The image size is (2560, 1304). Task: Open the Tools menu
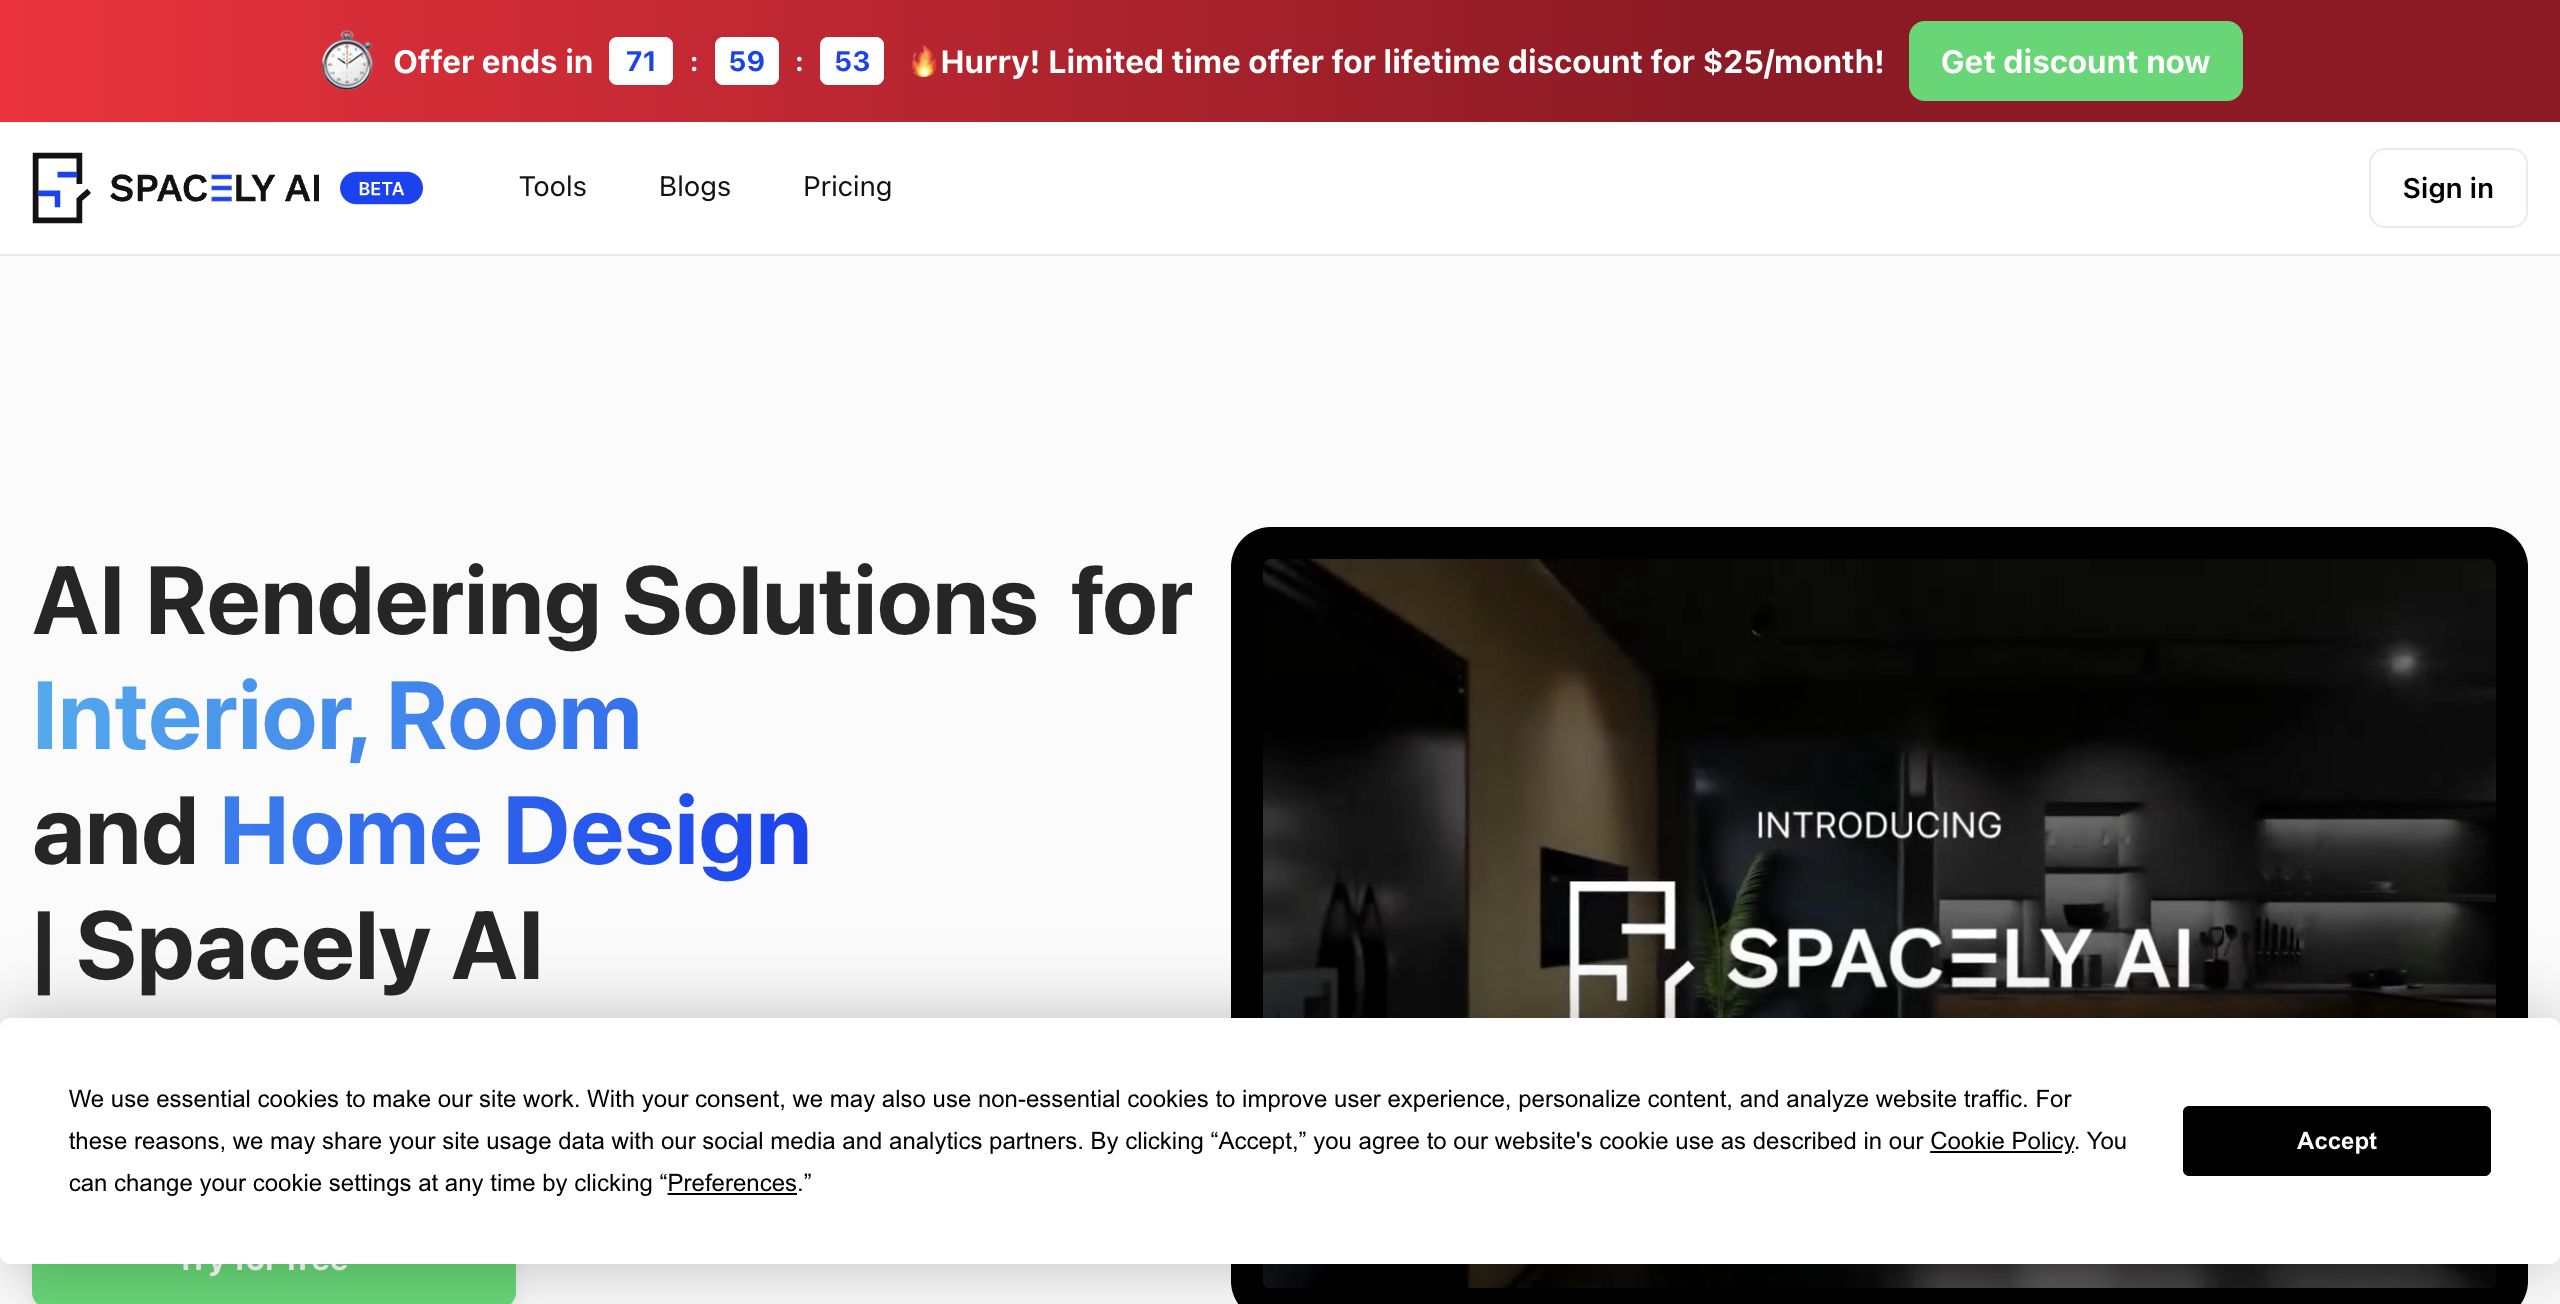coord(552,187)
